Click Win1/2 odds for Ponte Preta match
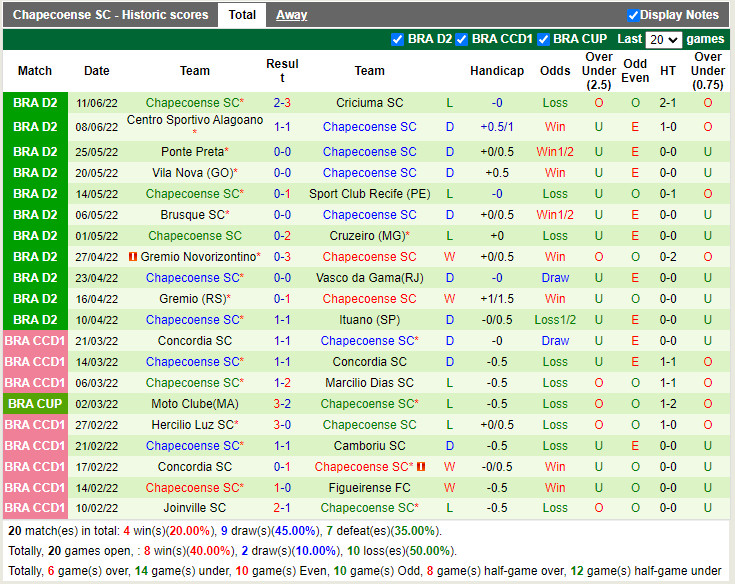Screen dimensions: 735x584 [x=555, y=152]
